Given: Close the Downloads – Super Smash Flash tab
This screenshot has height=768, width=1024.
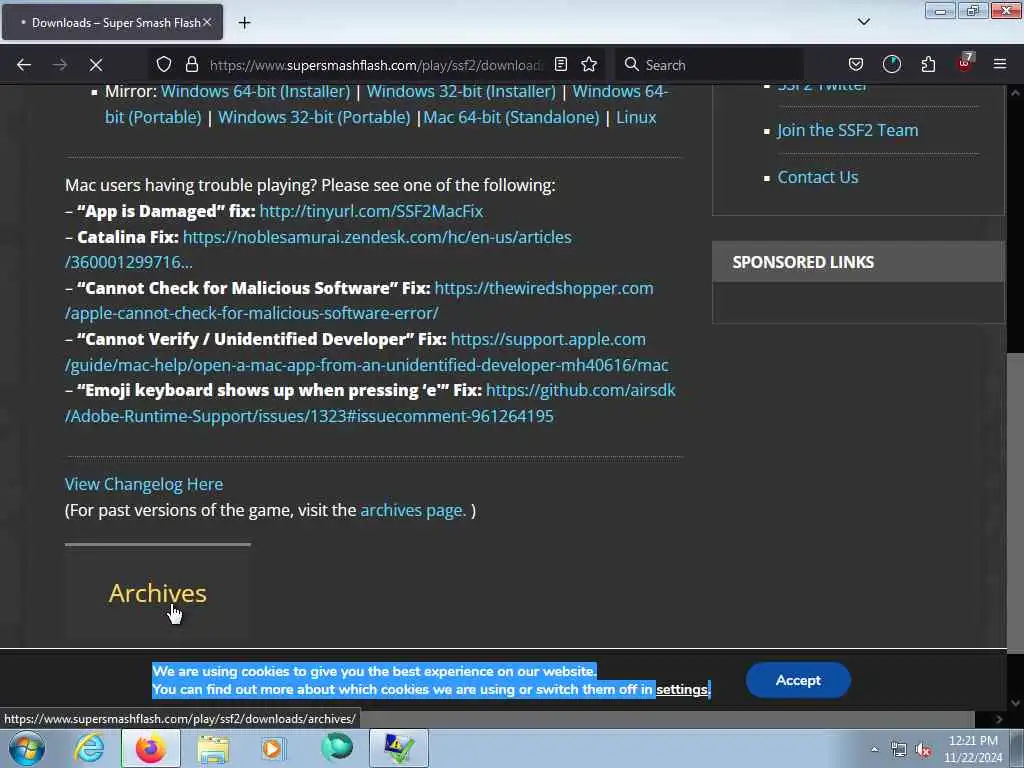Looking at the screenshot, I should point(207,22).
